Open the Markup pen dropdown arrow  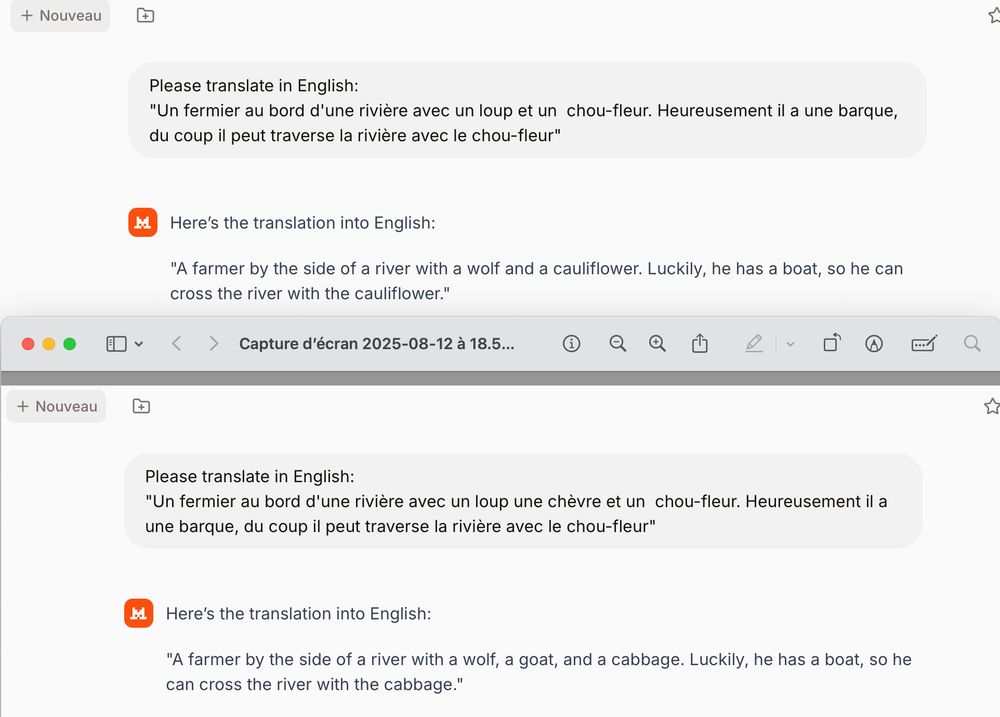[789, 343]
